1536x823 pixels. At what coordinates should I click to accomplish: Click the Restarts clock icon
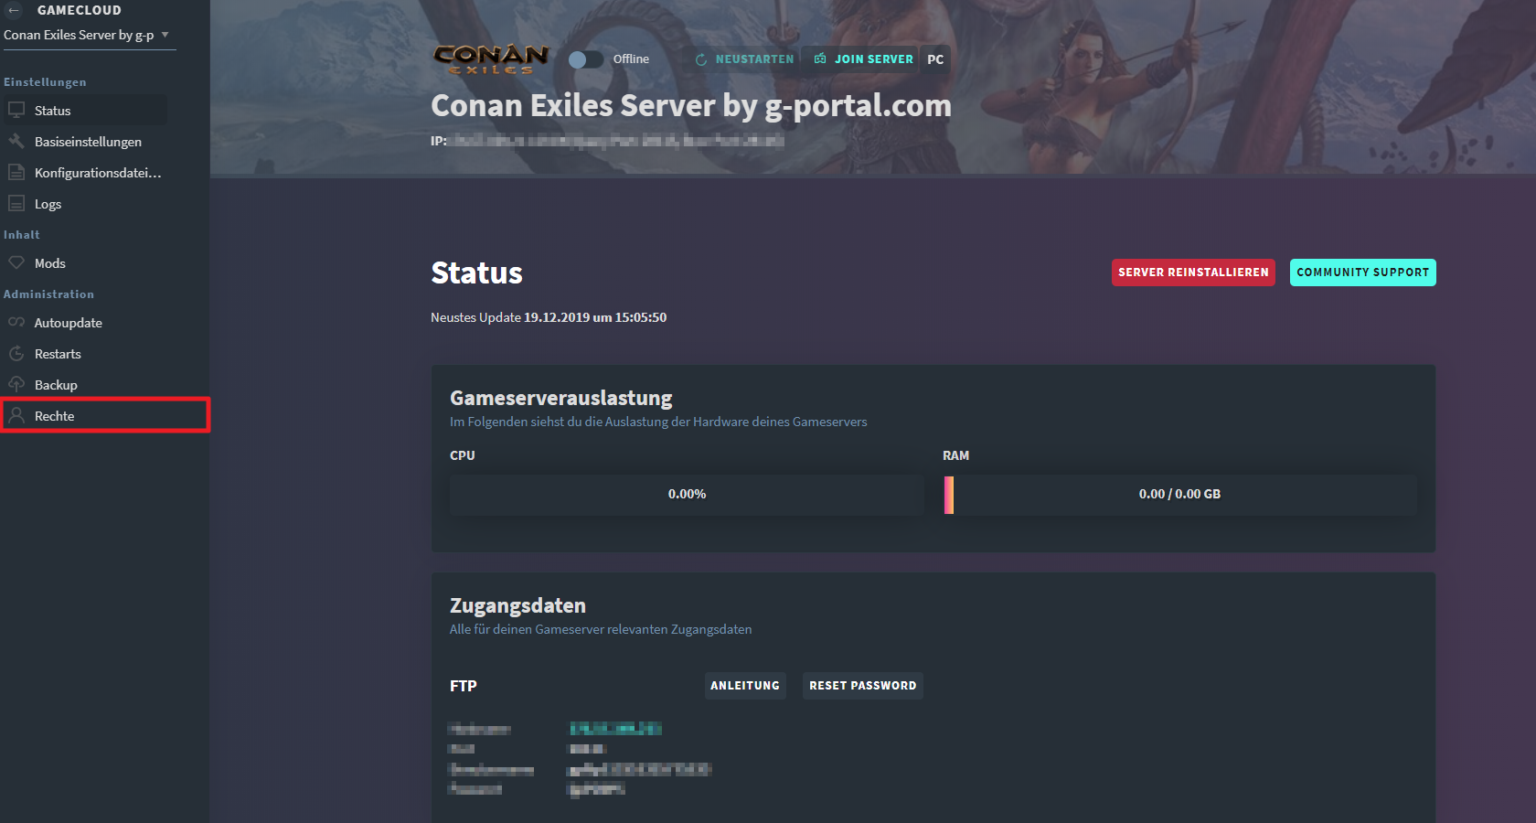tap(16, 353)
